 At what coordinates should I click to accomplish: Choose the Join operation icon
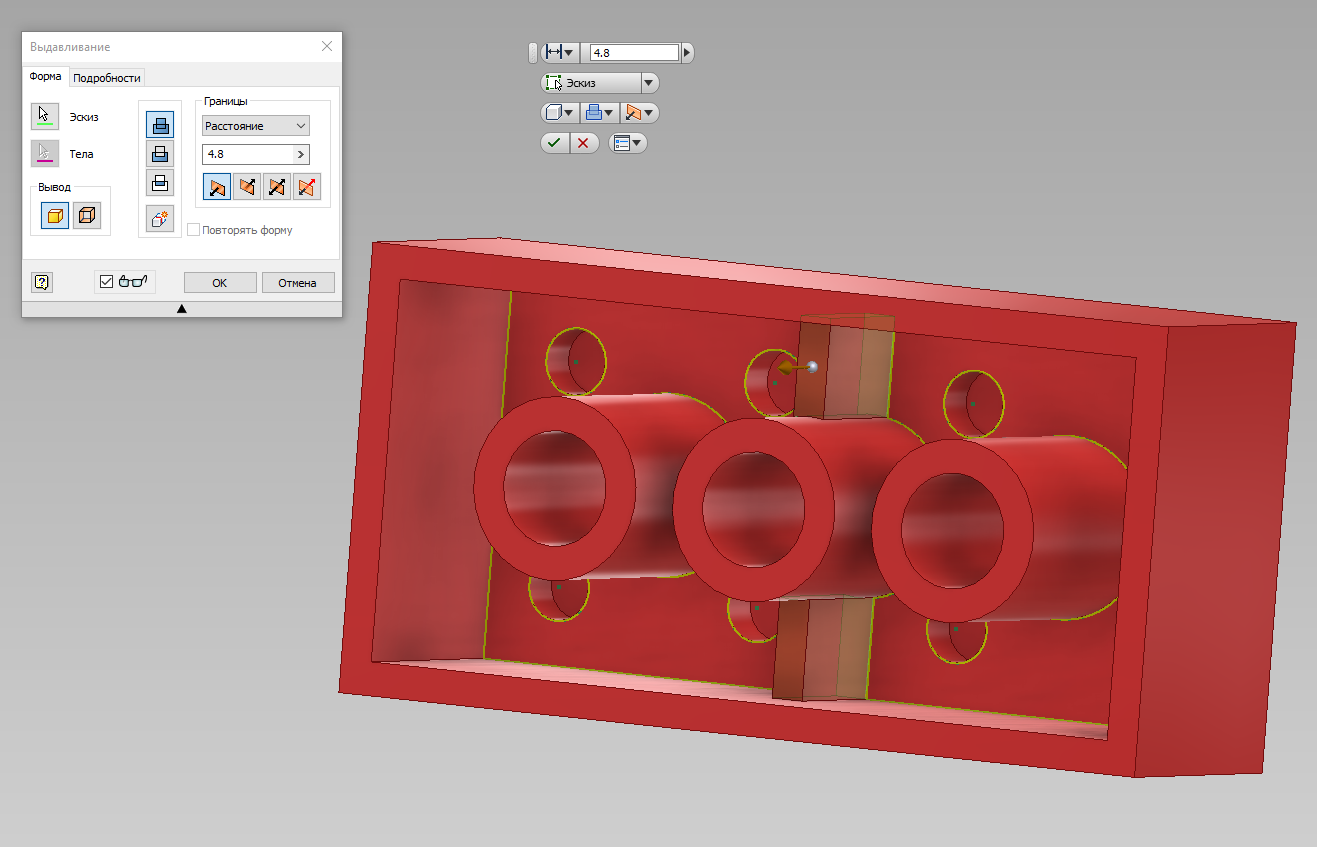pos(160,125)
